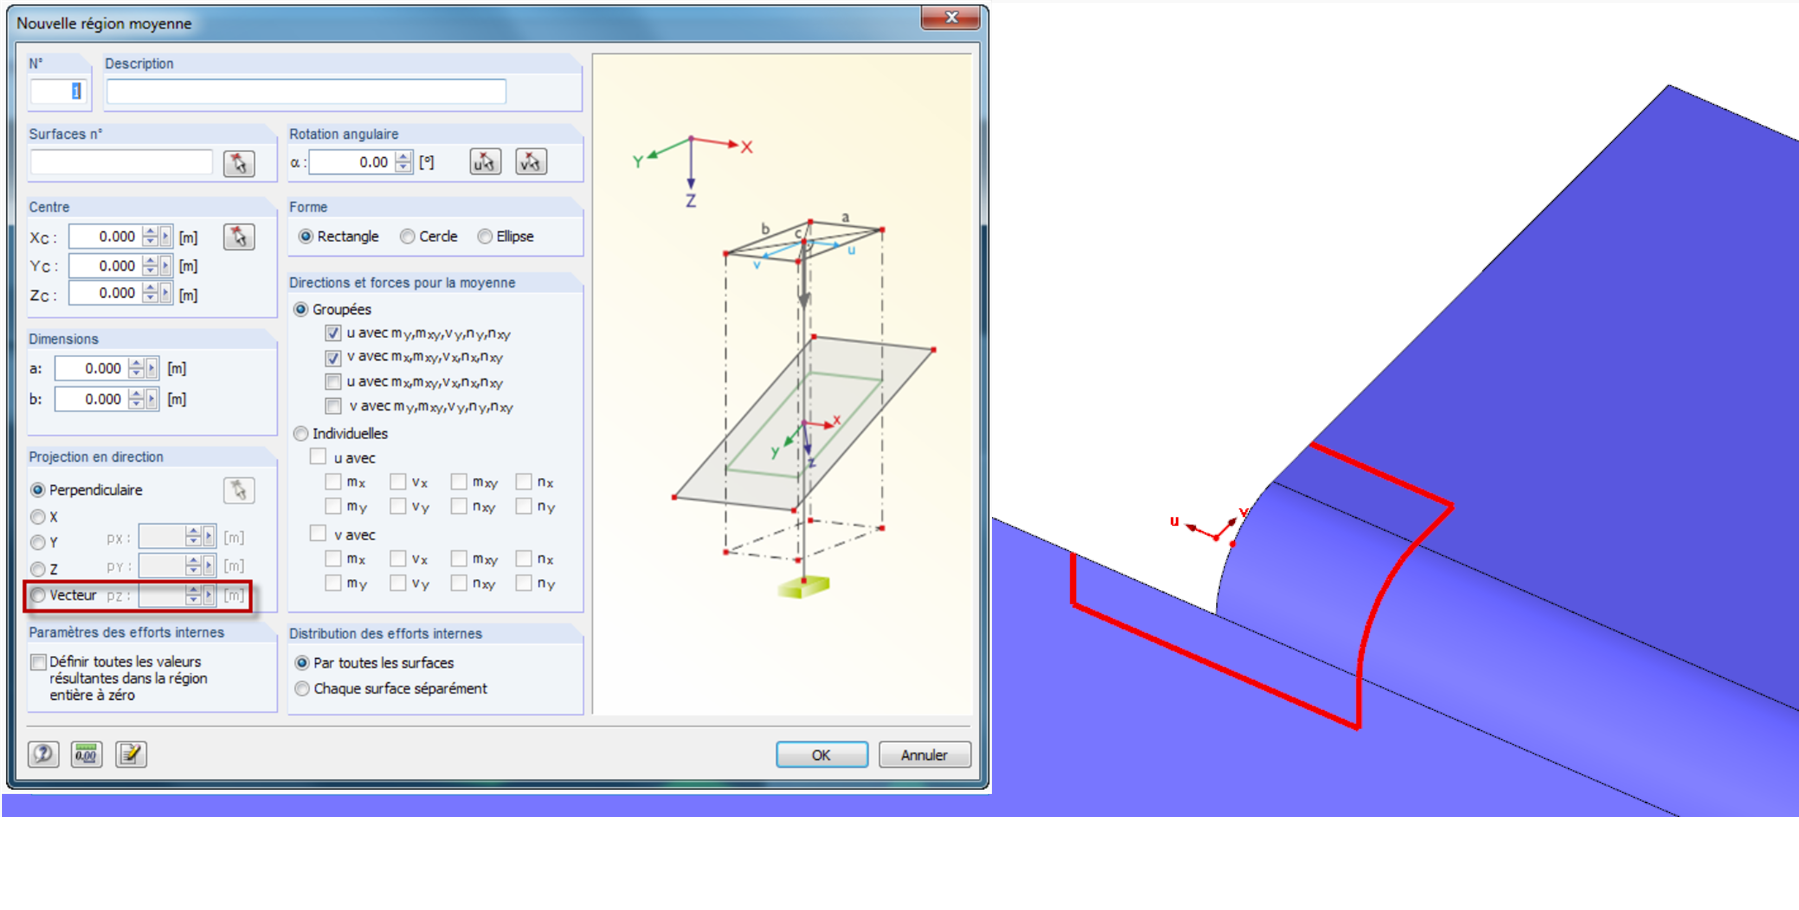Select the v-axis pick icon beside rotation angle
The image size is (1799, 910).
(530, 161)
